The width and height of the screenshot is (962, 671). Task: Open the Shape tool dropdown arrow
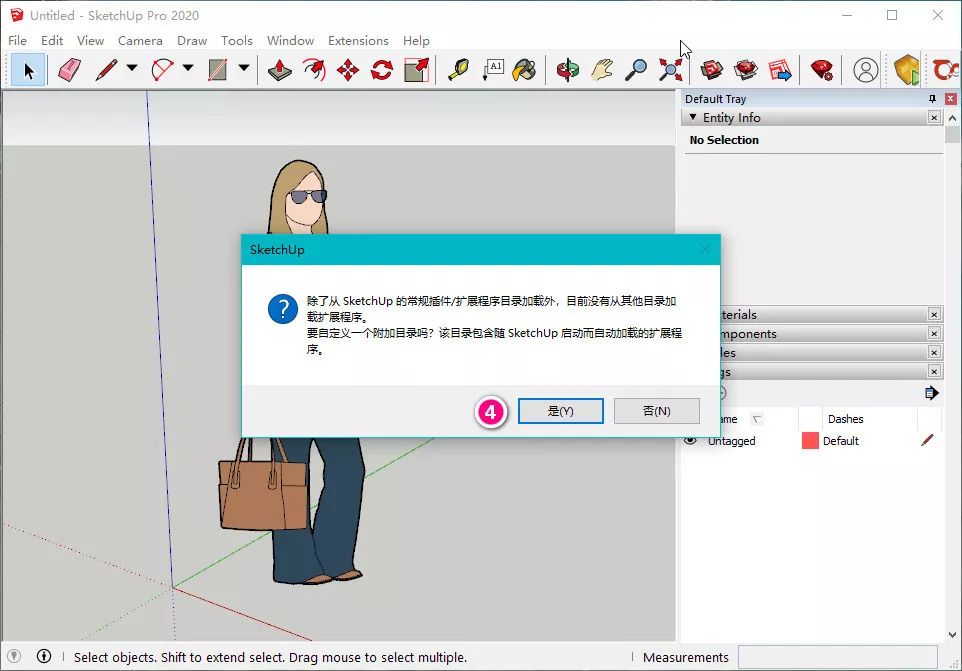[x=244, y=68]
